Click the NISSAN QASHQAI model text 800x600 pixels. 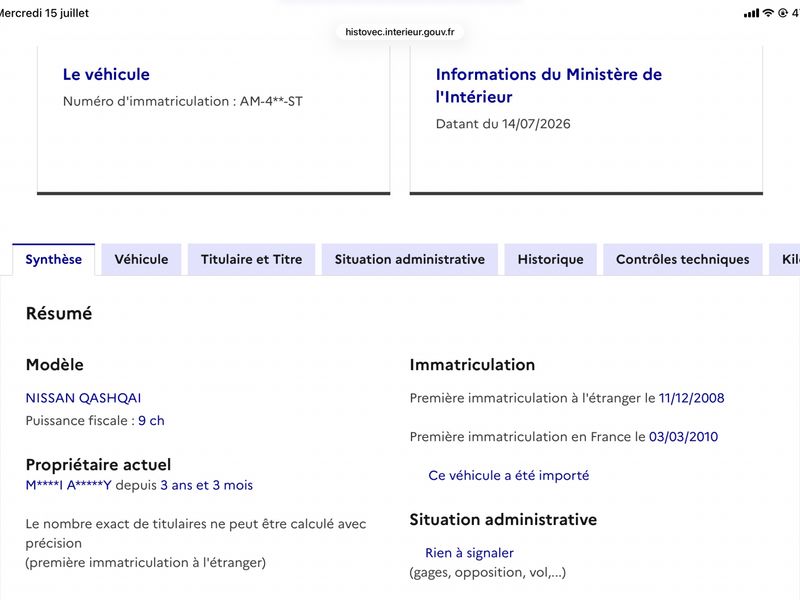coord(83,398)
